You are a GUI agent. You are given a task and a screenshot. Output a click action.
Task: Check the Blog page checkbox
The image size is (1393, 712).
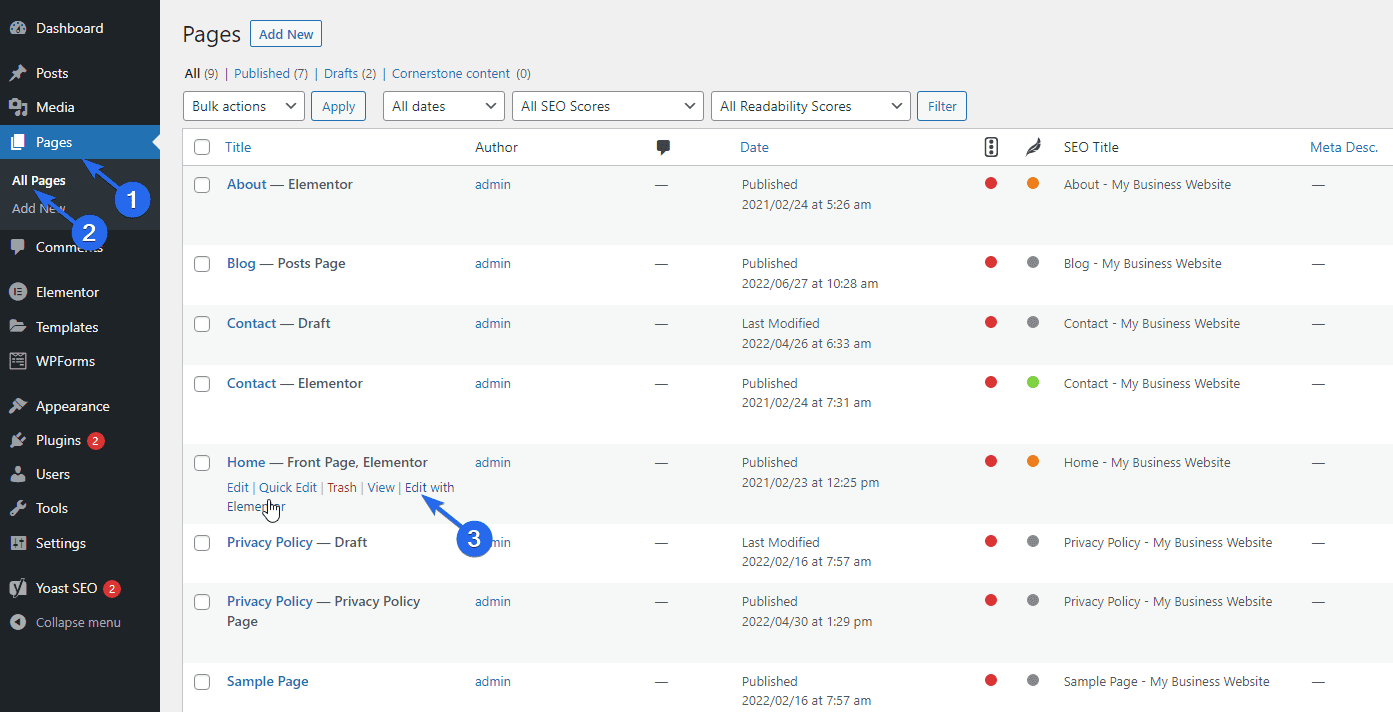click(x=202, y=264)
